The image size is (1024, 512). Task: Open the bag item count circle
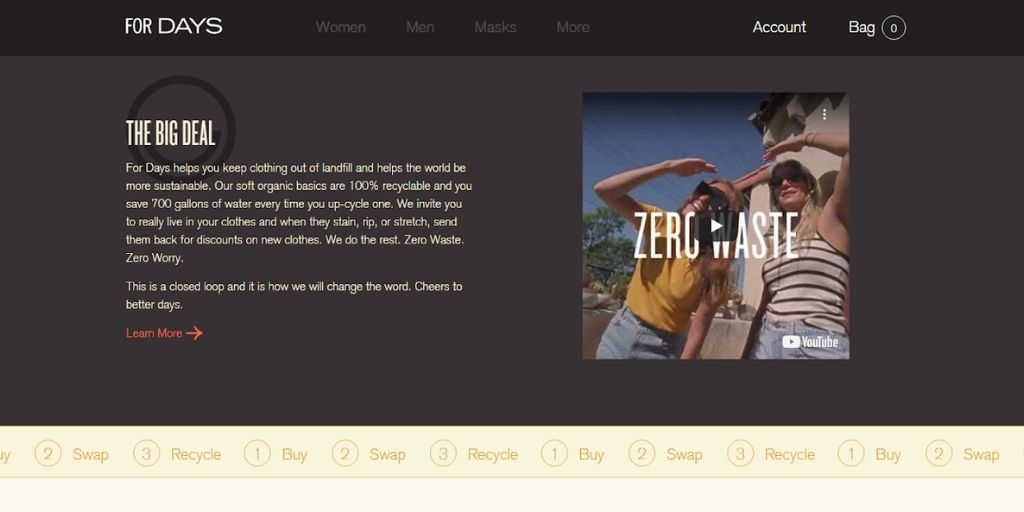point(893,28)
